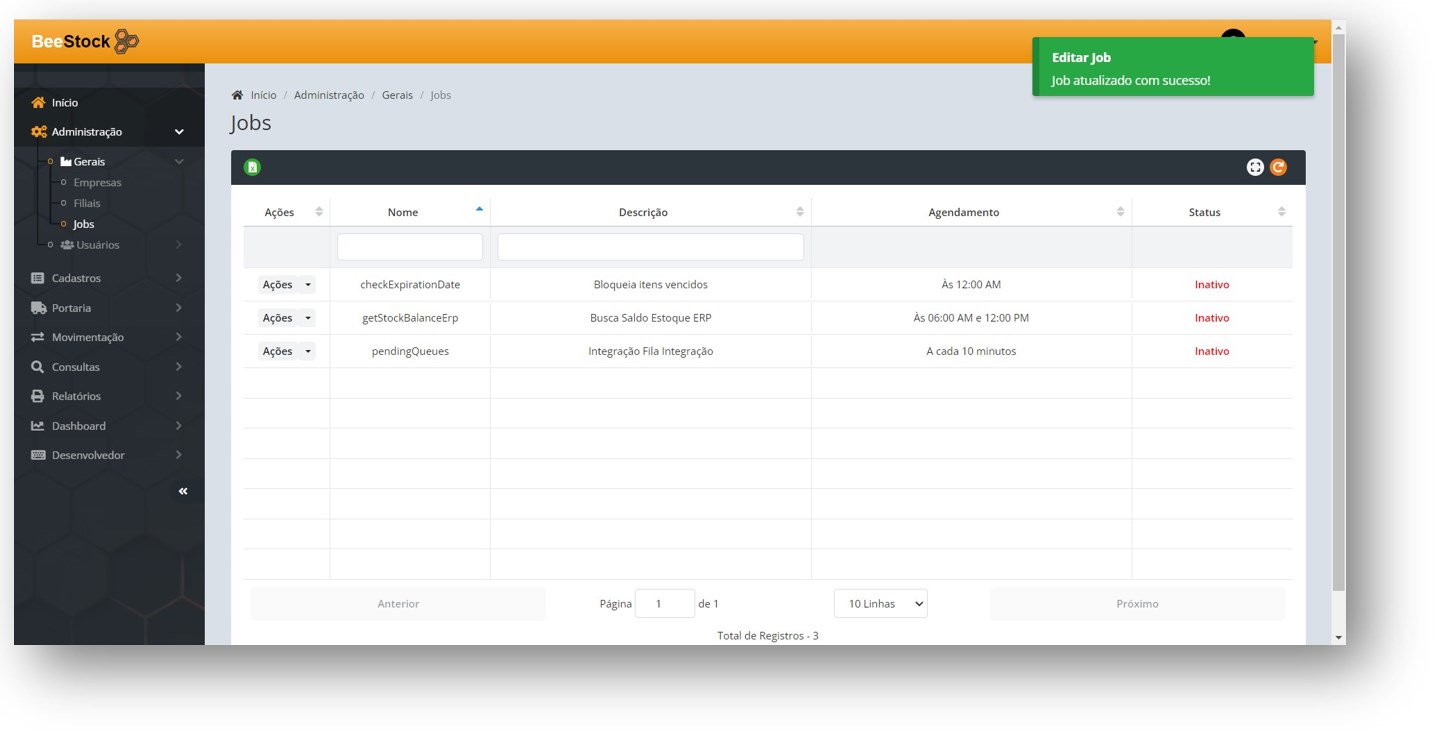
Task: Click the Próximo pagination button
Action: point(1137,604)
